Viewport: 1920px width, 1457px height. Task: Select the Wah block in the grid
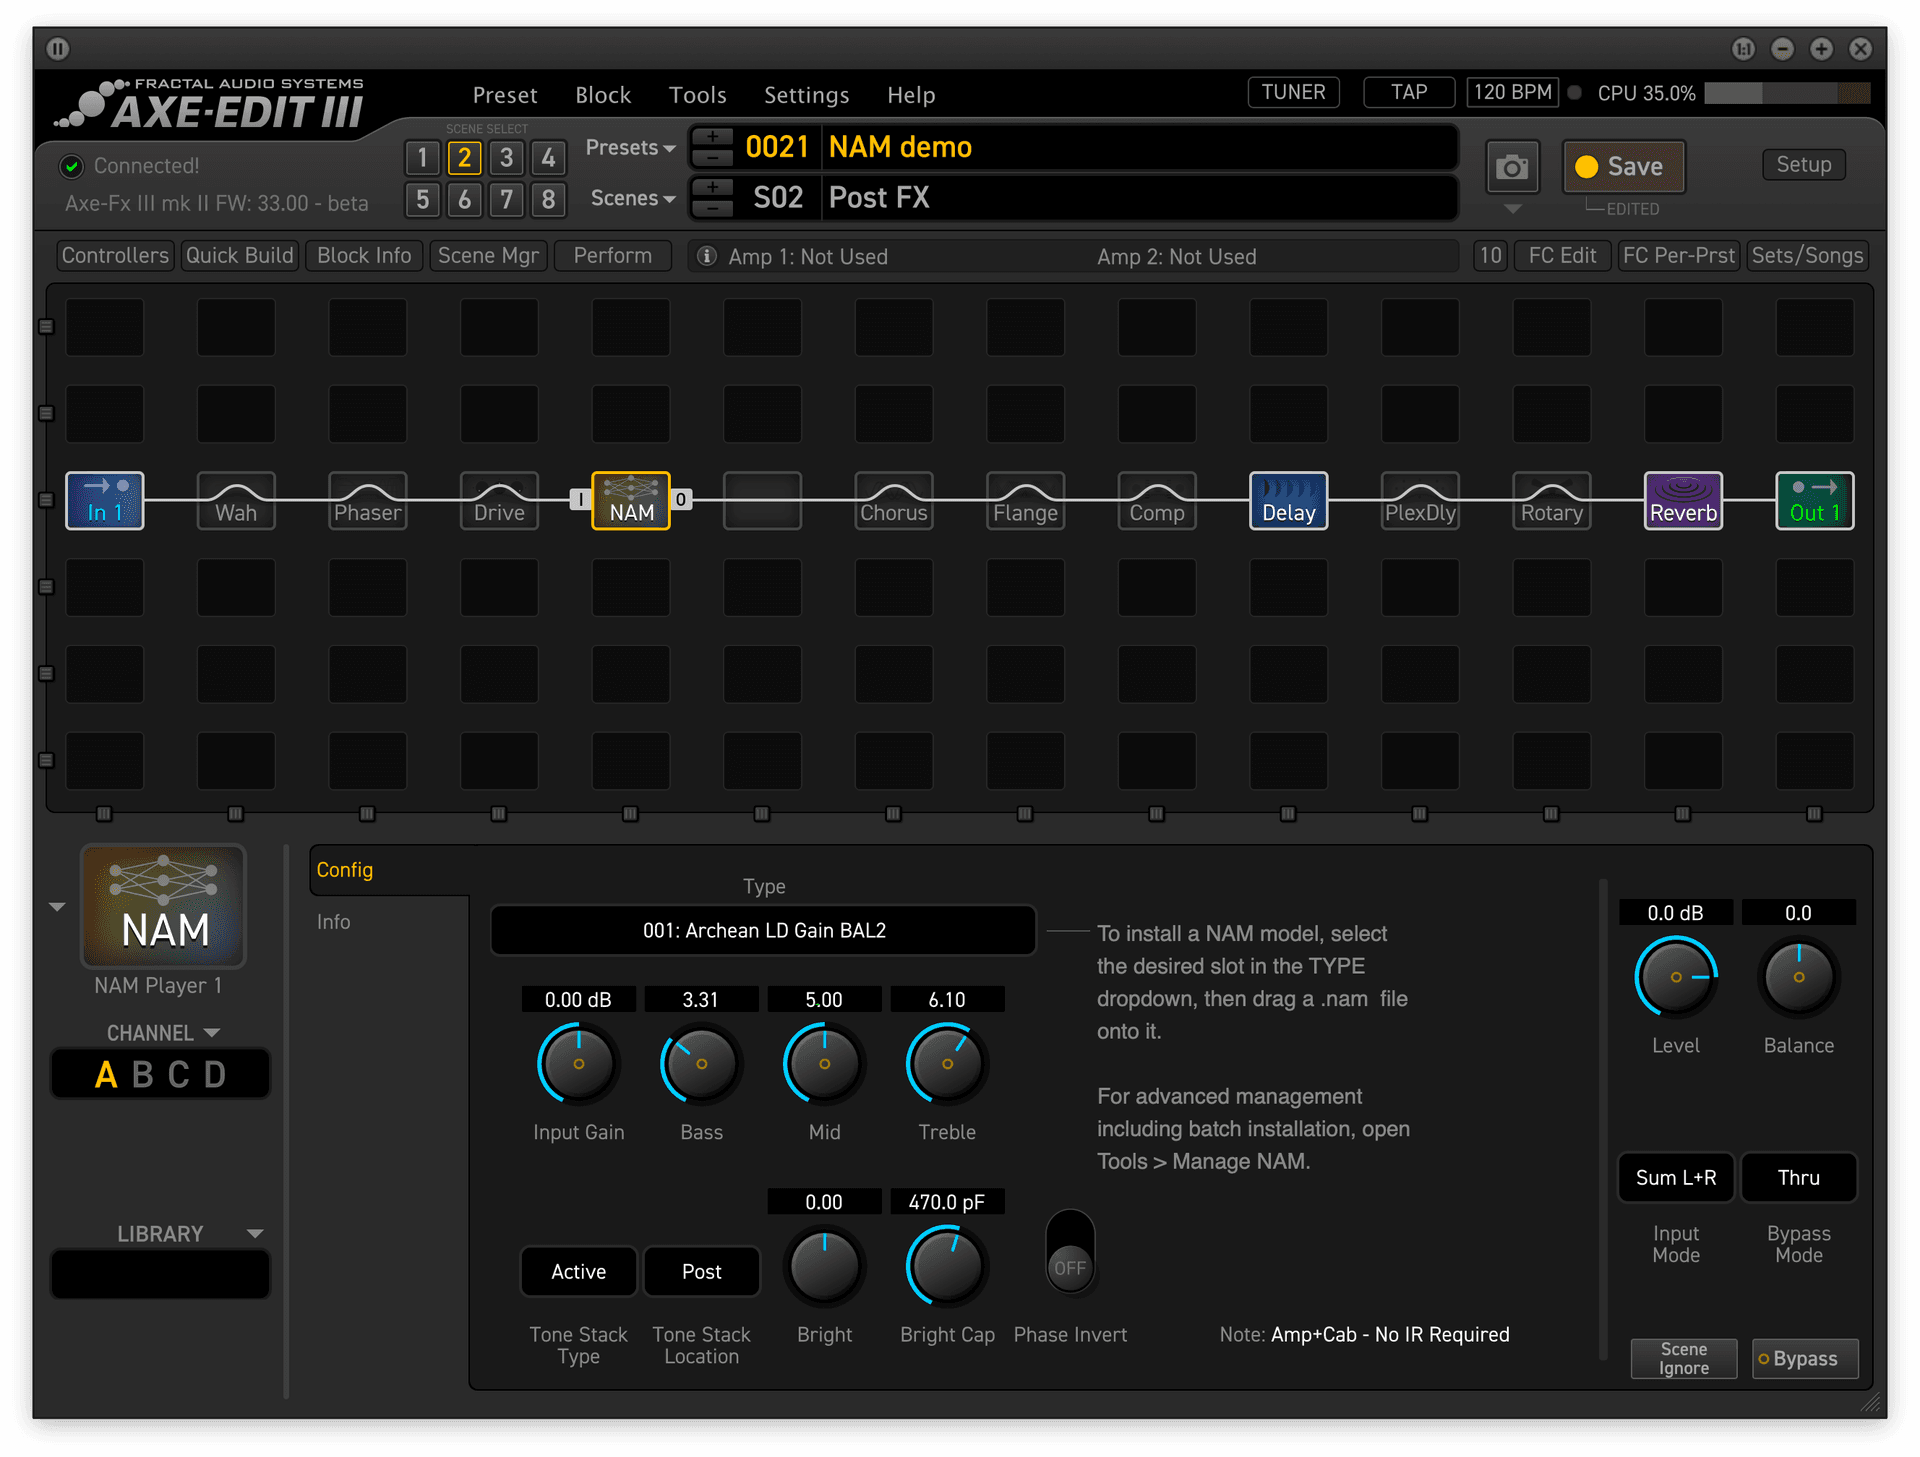[236, 500]
